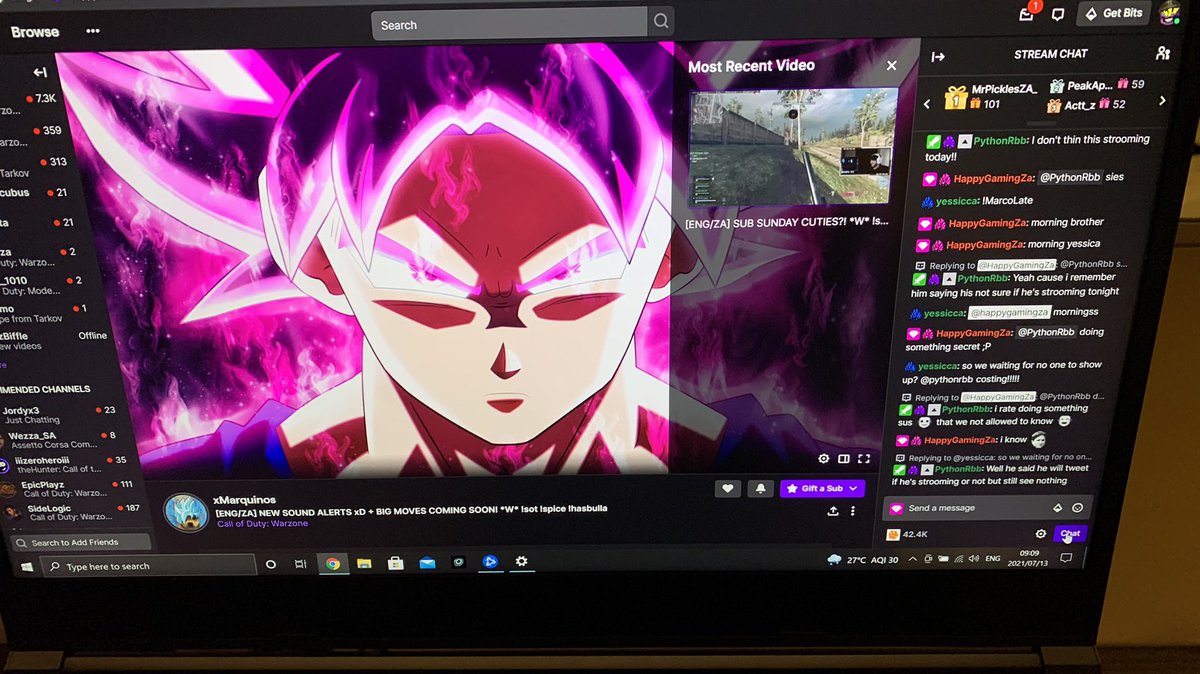This screenshot has height=674, width=1200.
Task: Open Wezza_SA recommended channel
Action: (x=62, y=441)
